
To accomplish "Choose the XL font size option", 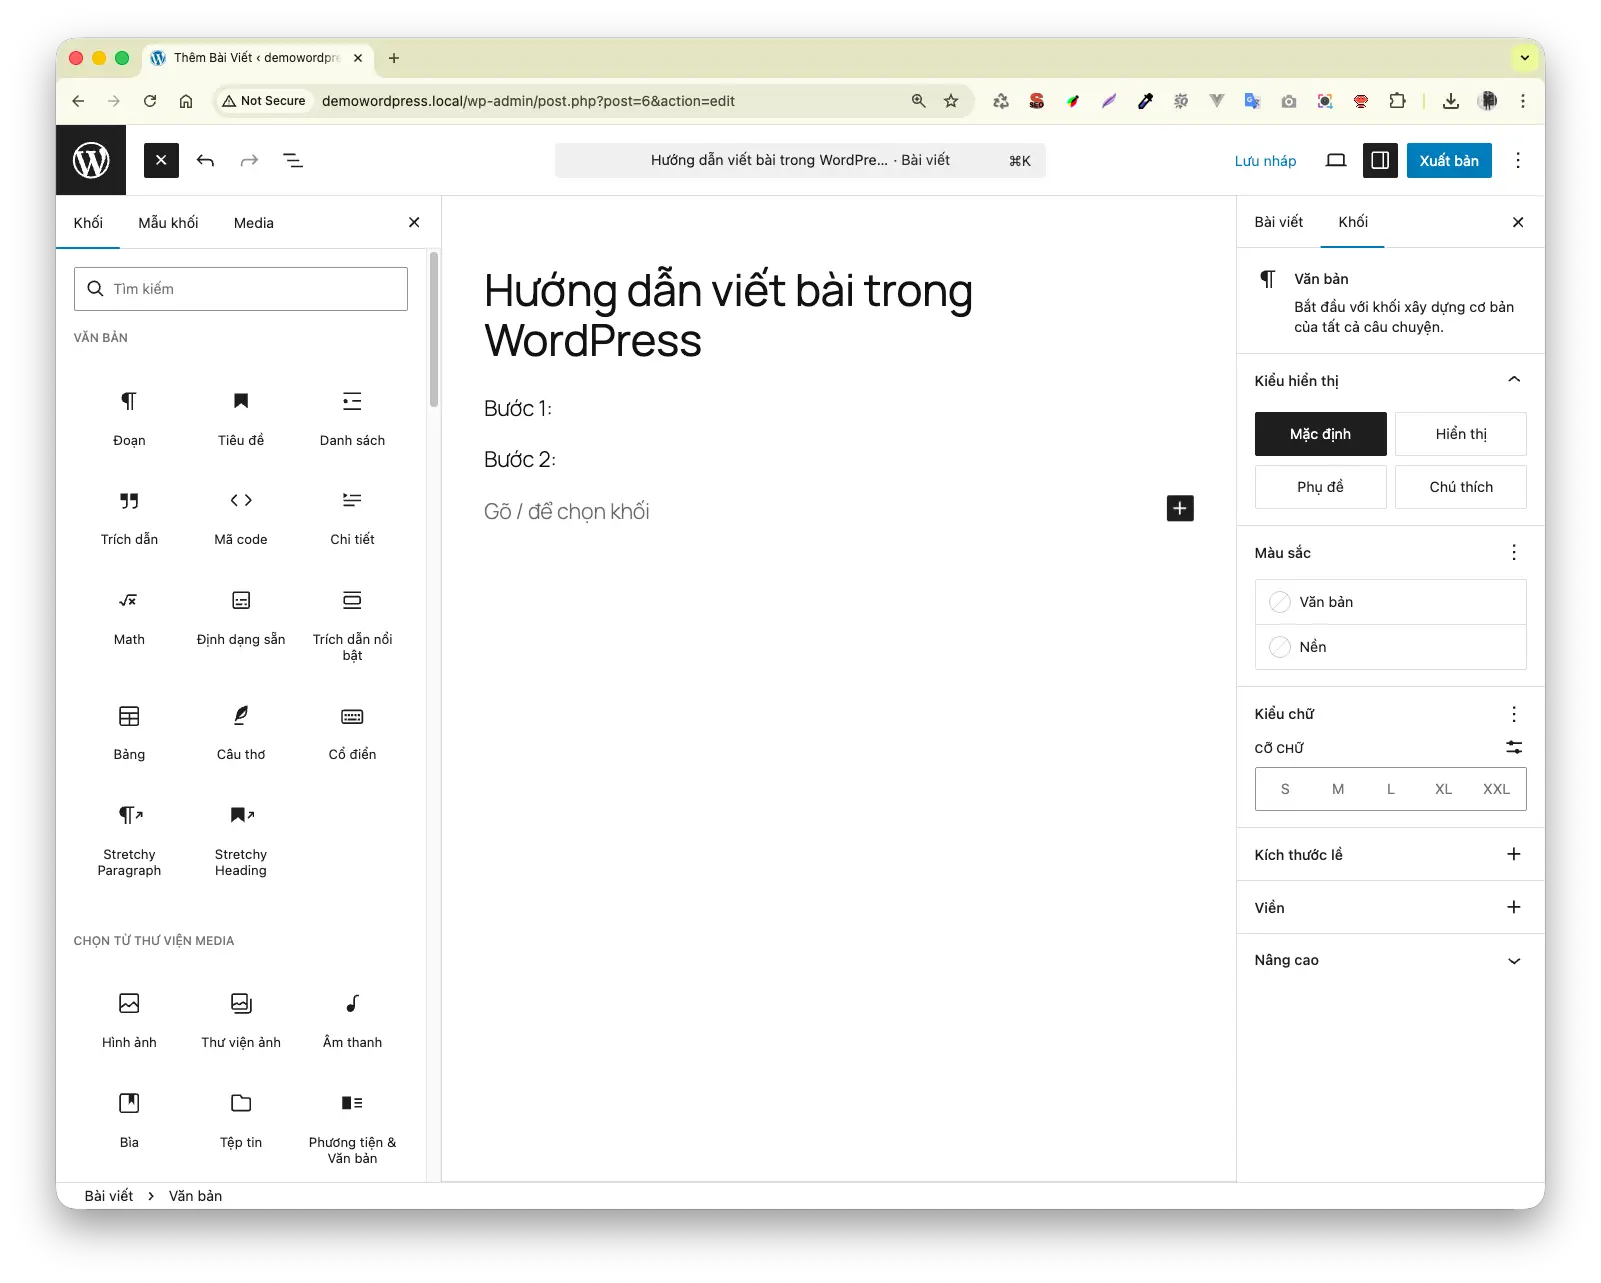I will pos(1443,789).
